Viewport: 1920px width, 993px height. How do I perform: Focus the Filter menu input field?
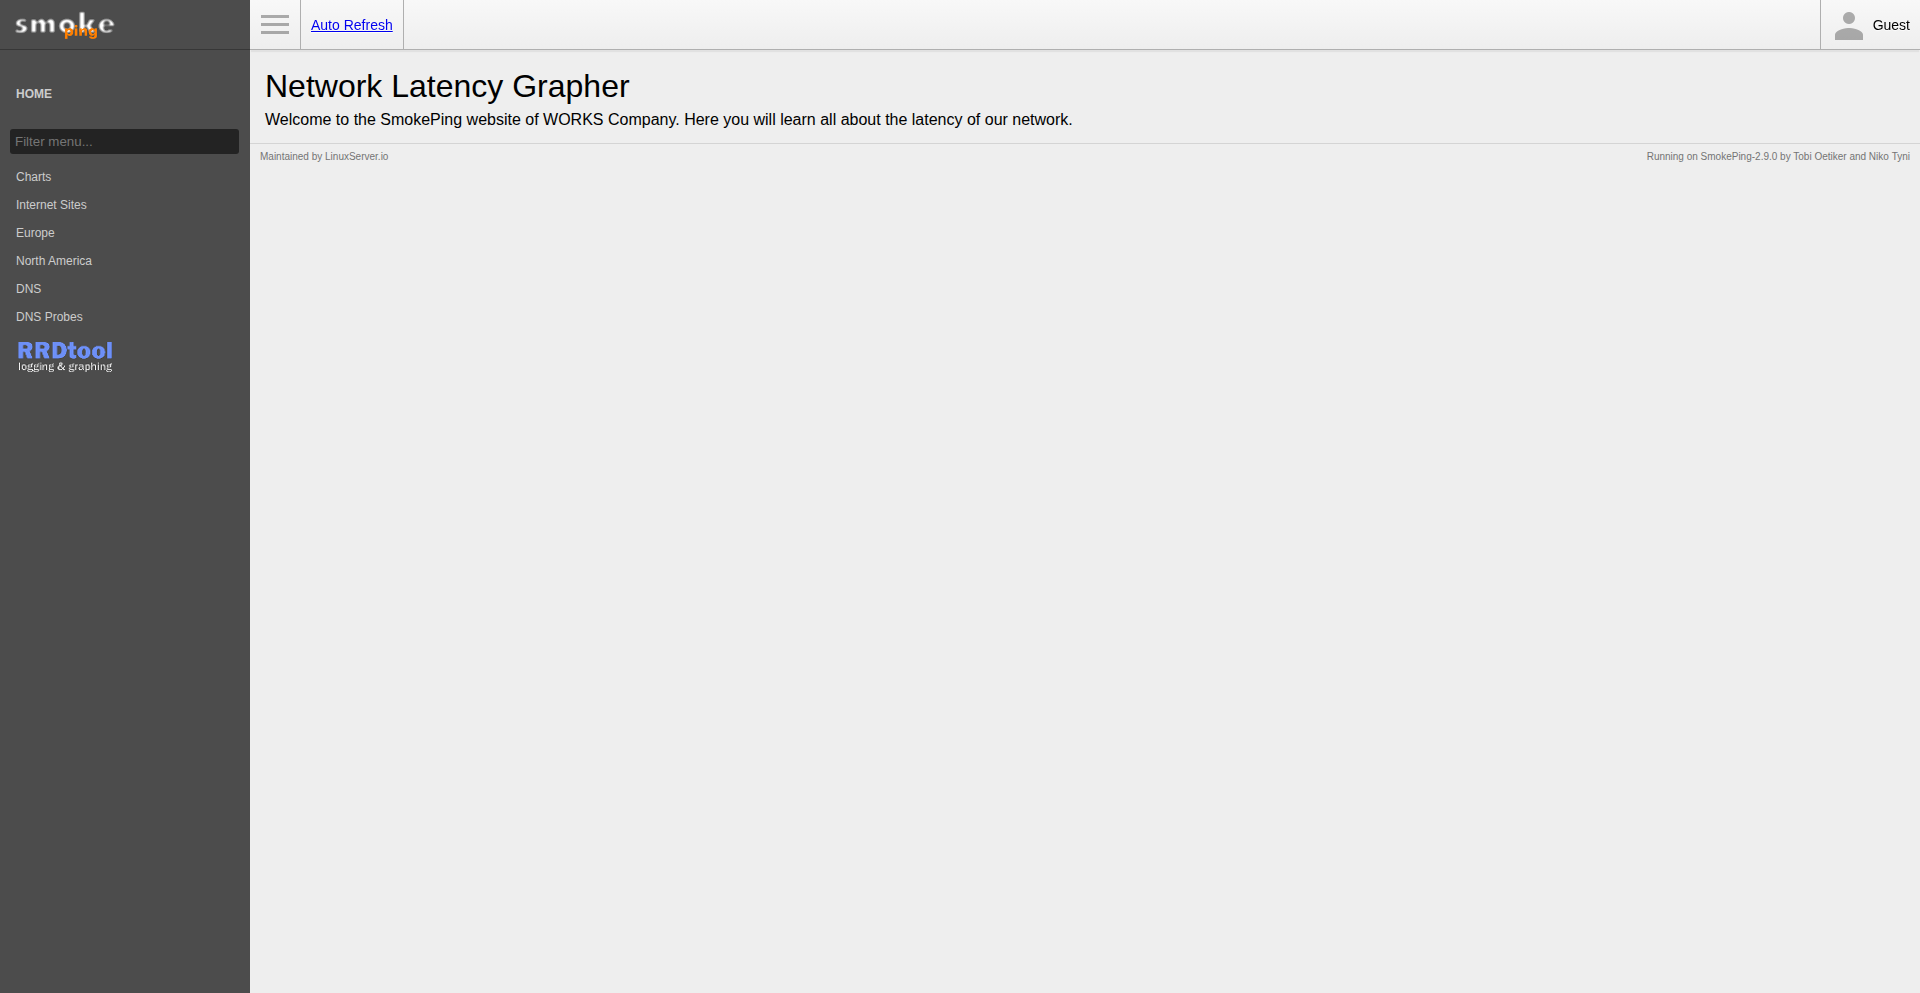124,142
